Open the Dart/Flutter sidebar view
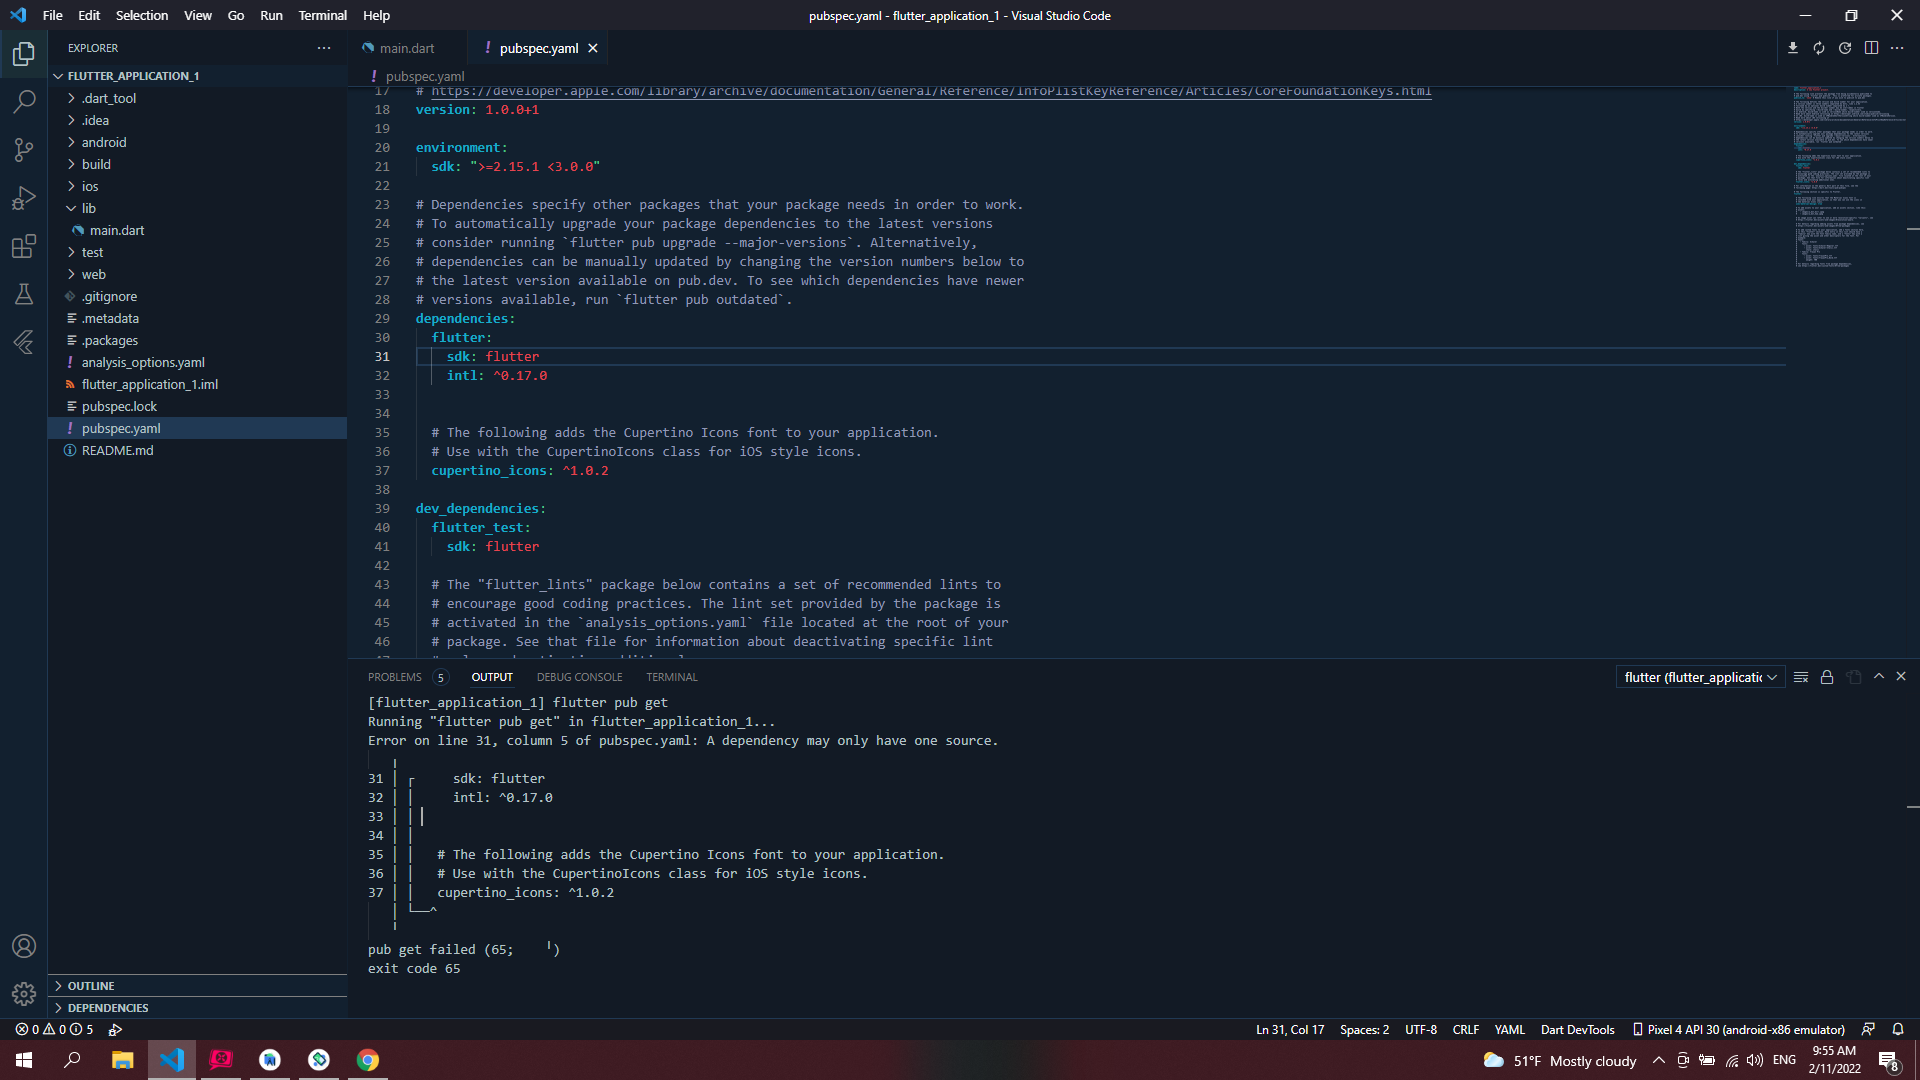1920x1080 pixels. pyautogui.click(x=24, y=342)
